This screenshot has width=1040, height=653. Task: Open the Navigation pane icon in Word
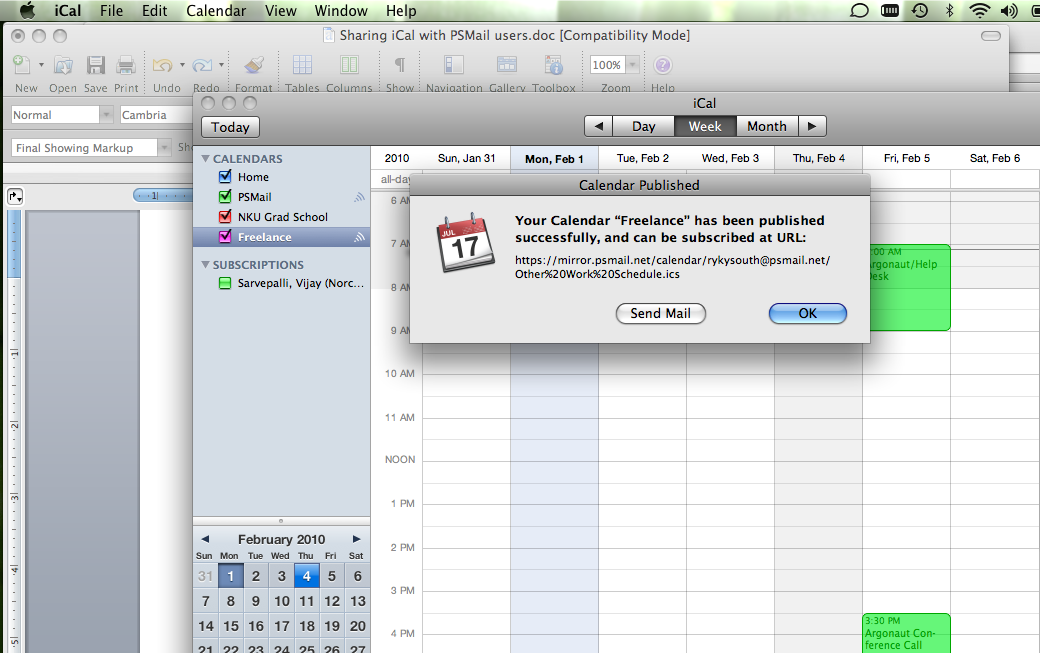tap(454, 65)
